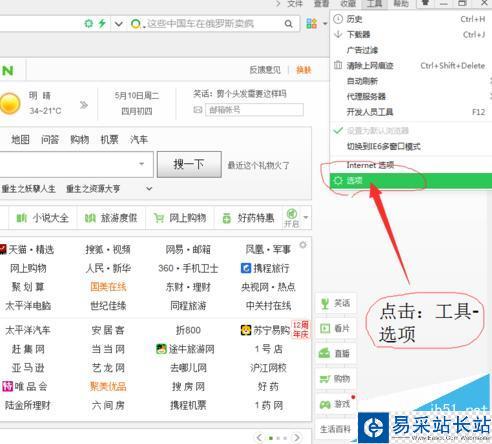Switch to the 机票 search tab
Image resolution: width=492 pixels, height=444 pixels.
(110, 139)
